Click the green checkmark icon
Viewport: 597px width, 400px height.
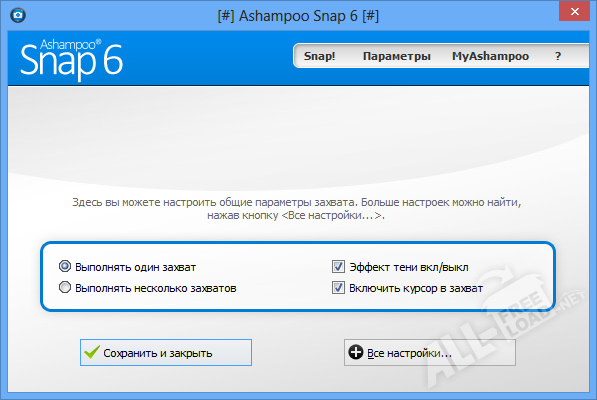pos(92,352)
